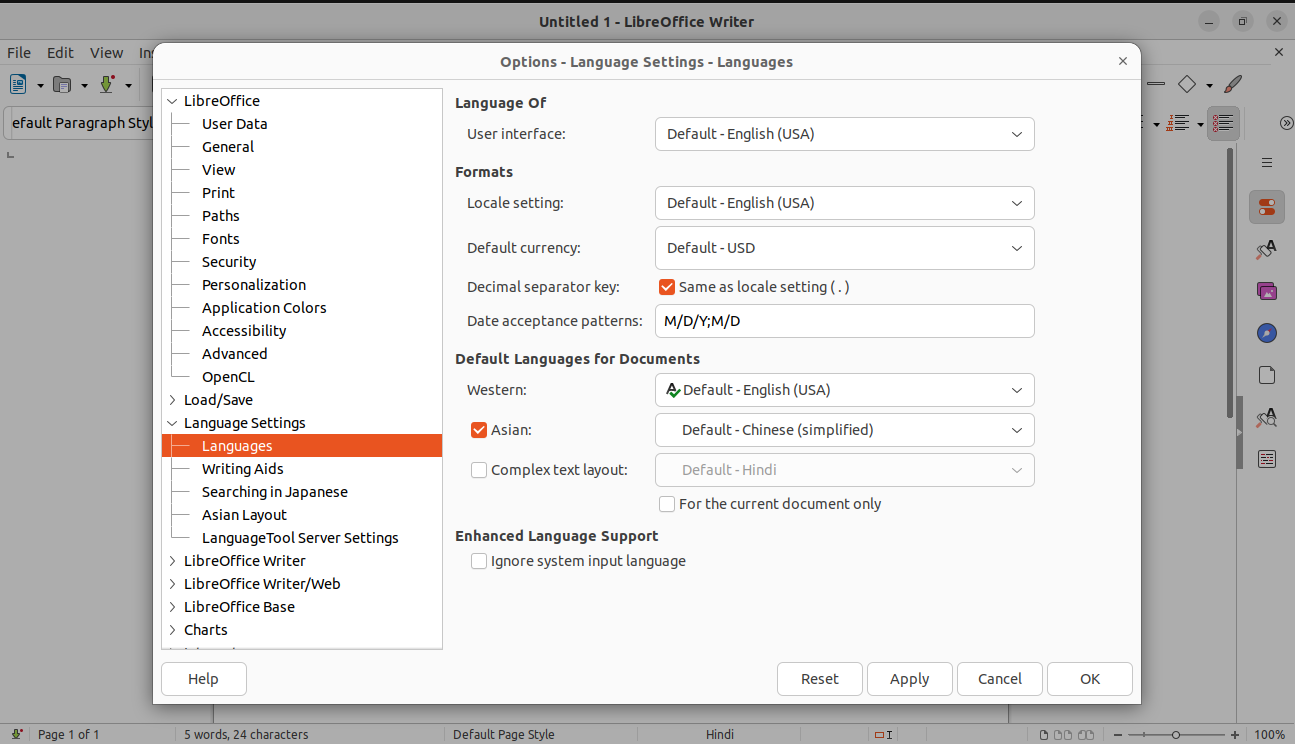This screenshot has height=744, width=1295.
Task: Open the User interface language dropdown
Action: [844, 134]
